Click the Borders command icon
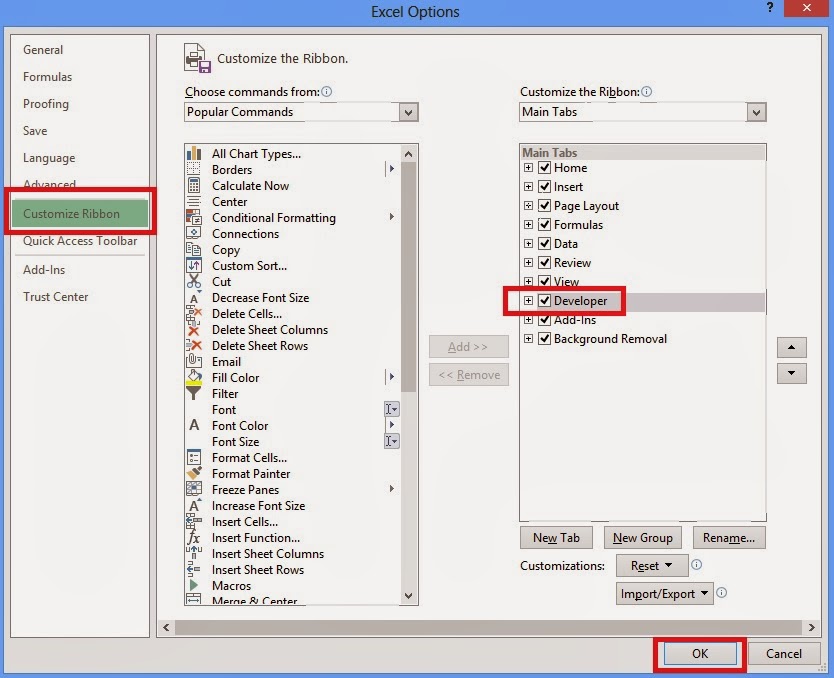834x678 pixels. [x=196, y=170]
